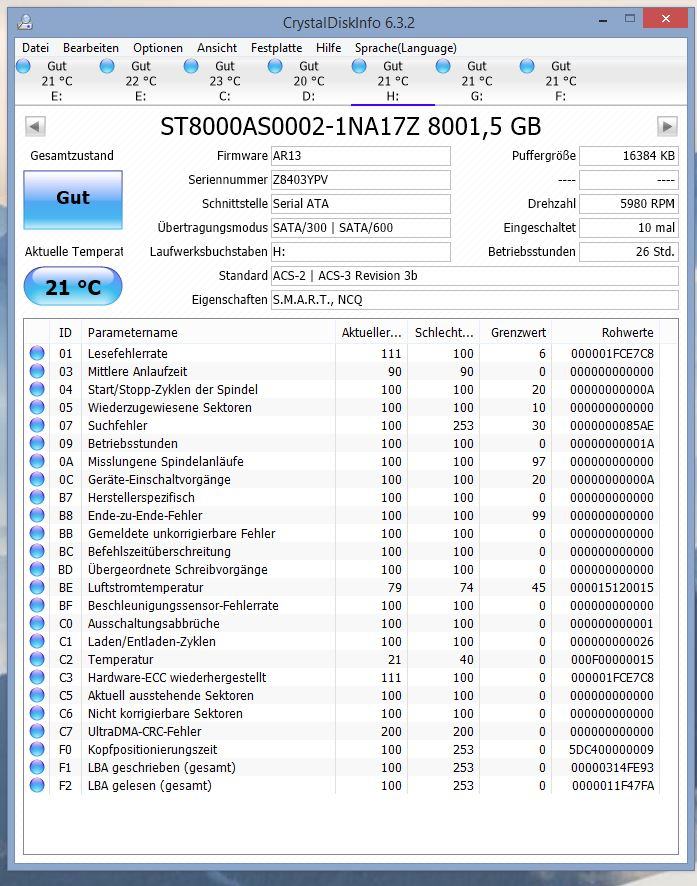Image resolution: width=697 pixels, height=886 pixels.
Task: Click status icon for Hardware-ECC wiederhergestellt row
Action: 37,677
